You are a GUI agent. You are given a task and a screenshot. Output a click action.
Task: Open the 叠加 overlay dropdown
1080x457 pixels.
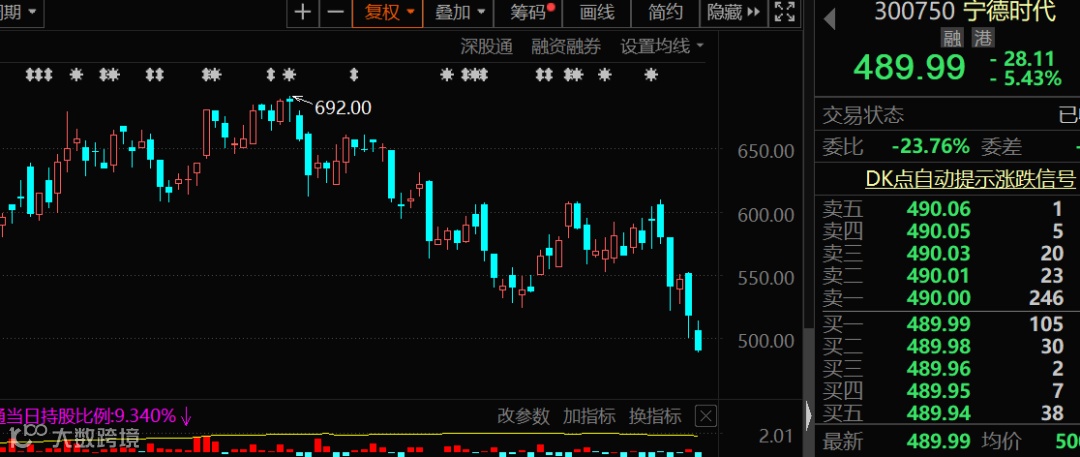coord(459,12)
